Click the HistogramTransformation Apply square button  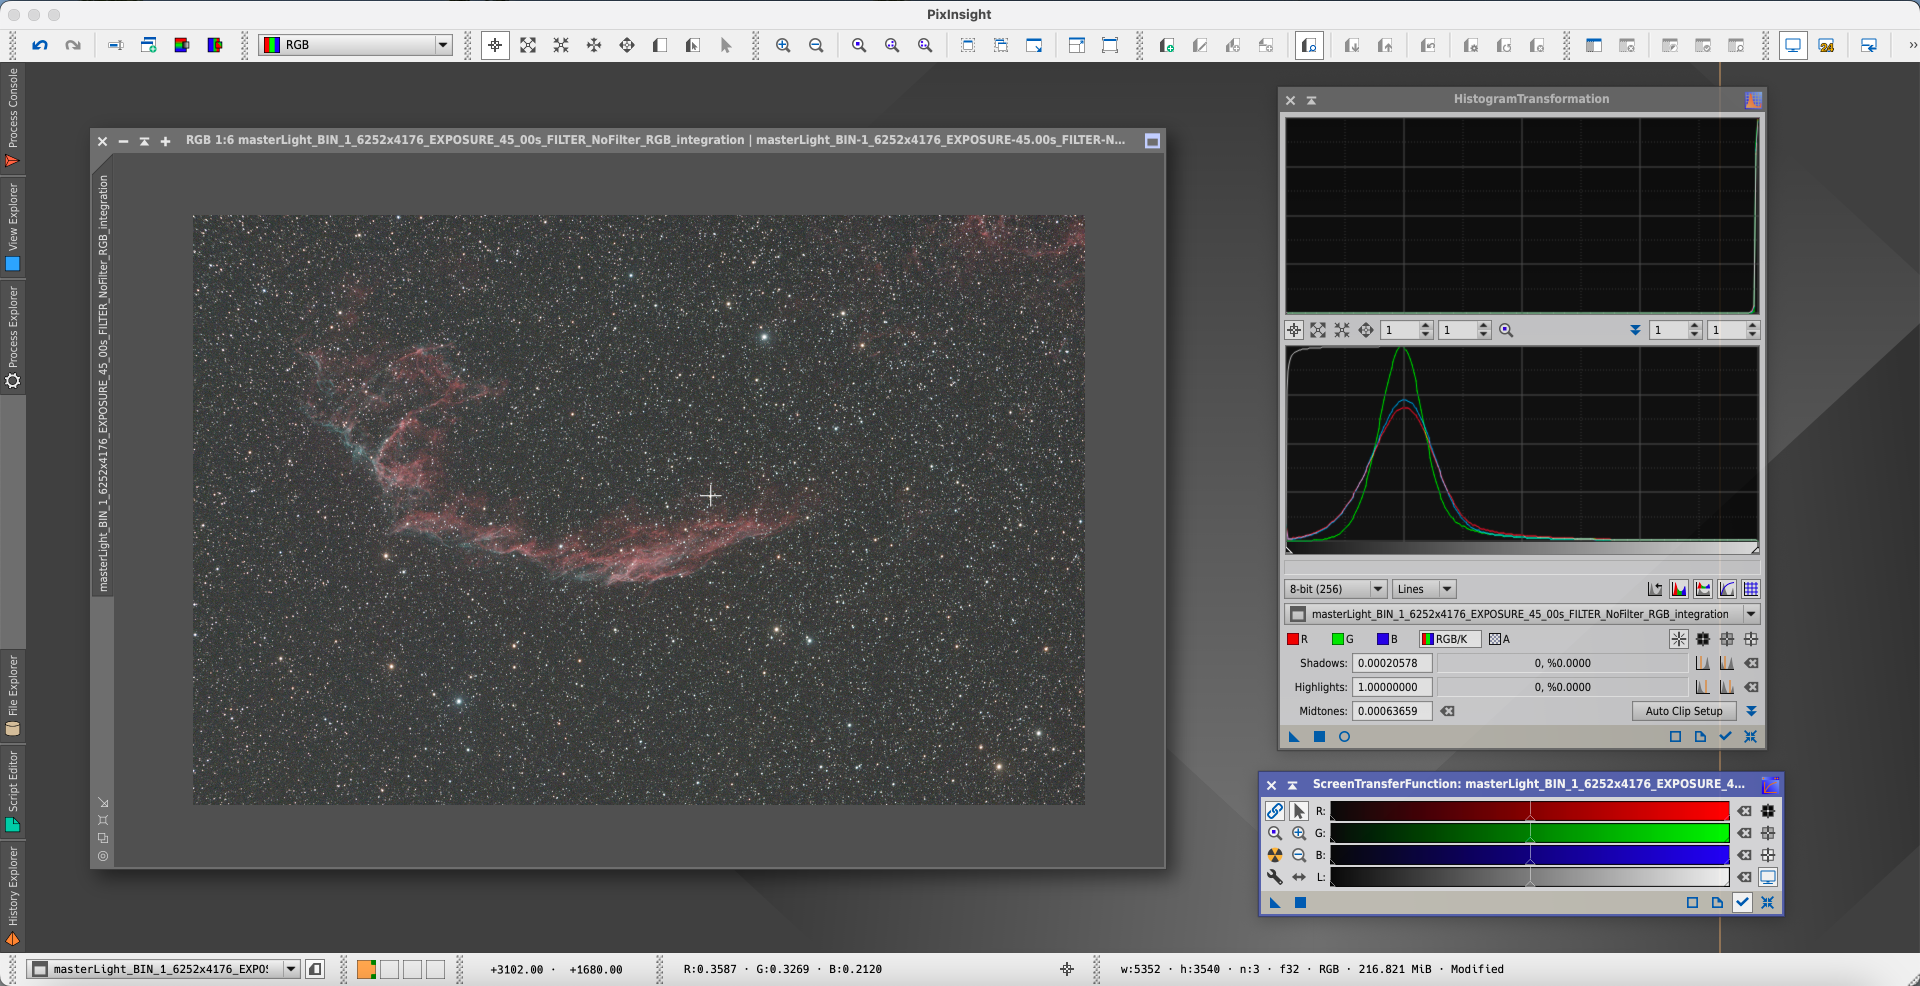tap(1319, 737)
